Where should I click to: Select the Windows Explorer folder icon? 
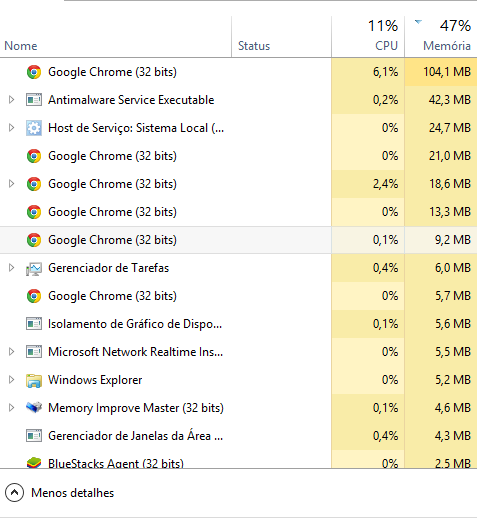tap(34, 380)
